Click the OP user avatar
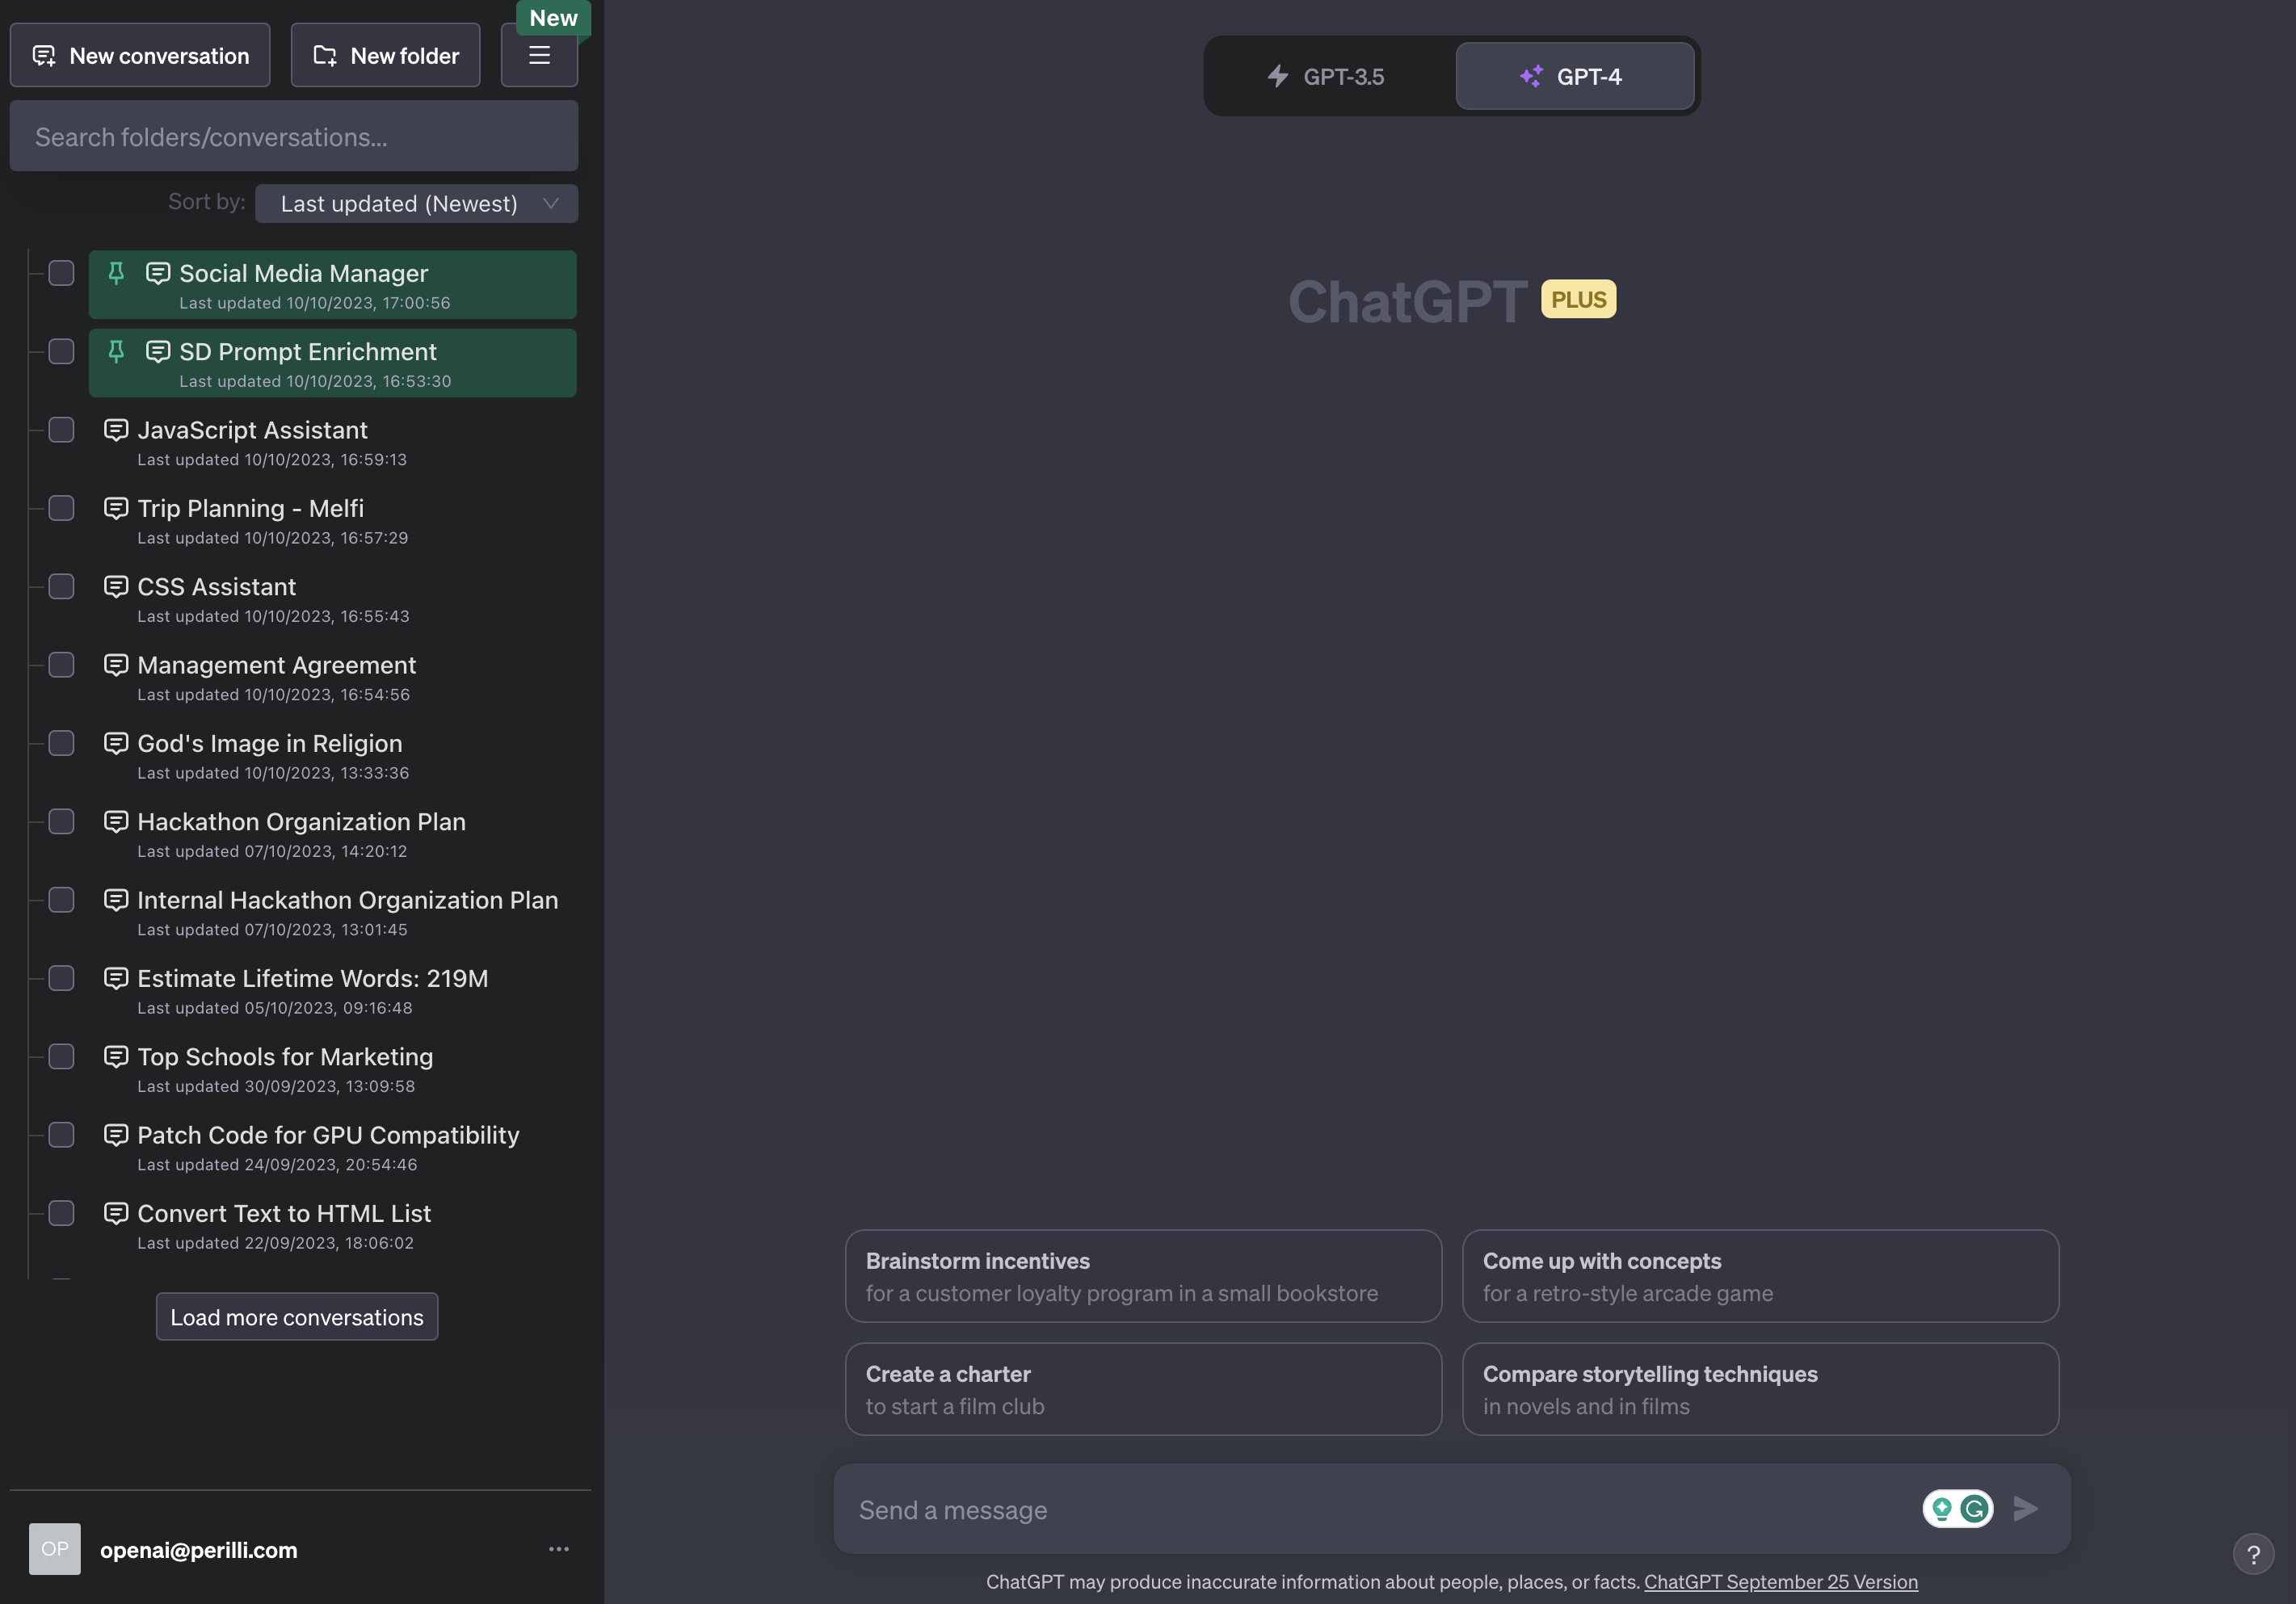This screenshot has width=2296, height=1604. [55, 1549]
